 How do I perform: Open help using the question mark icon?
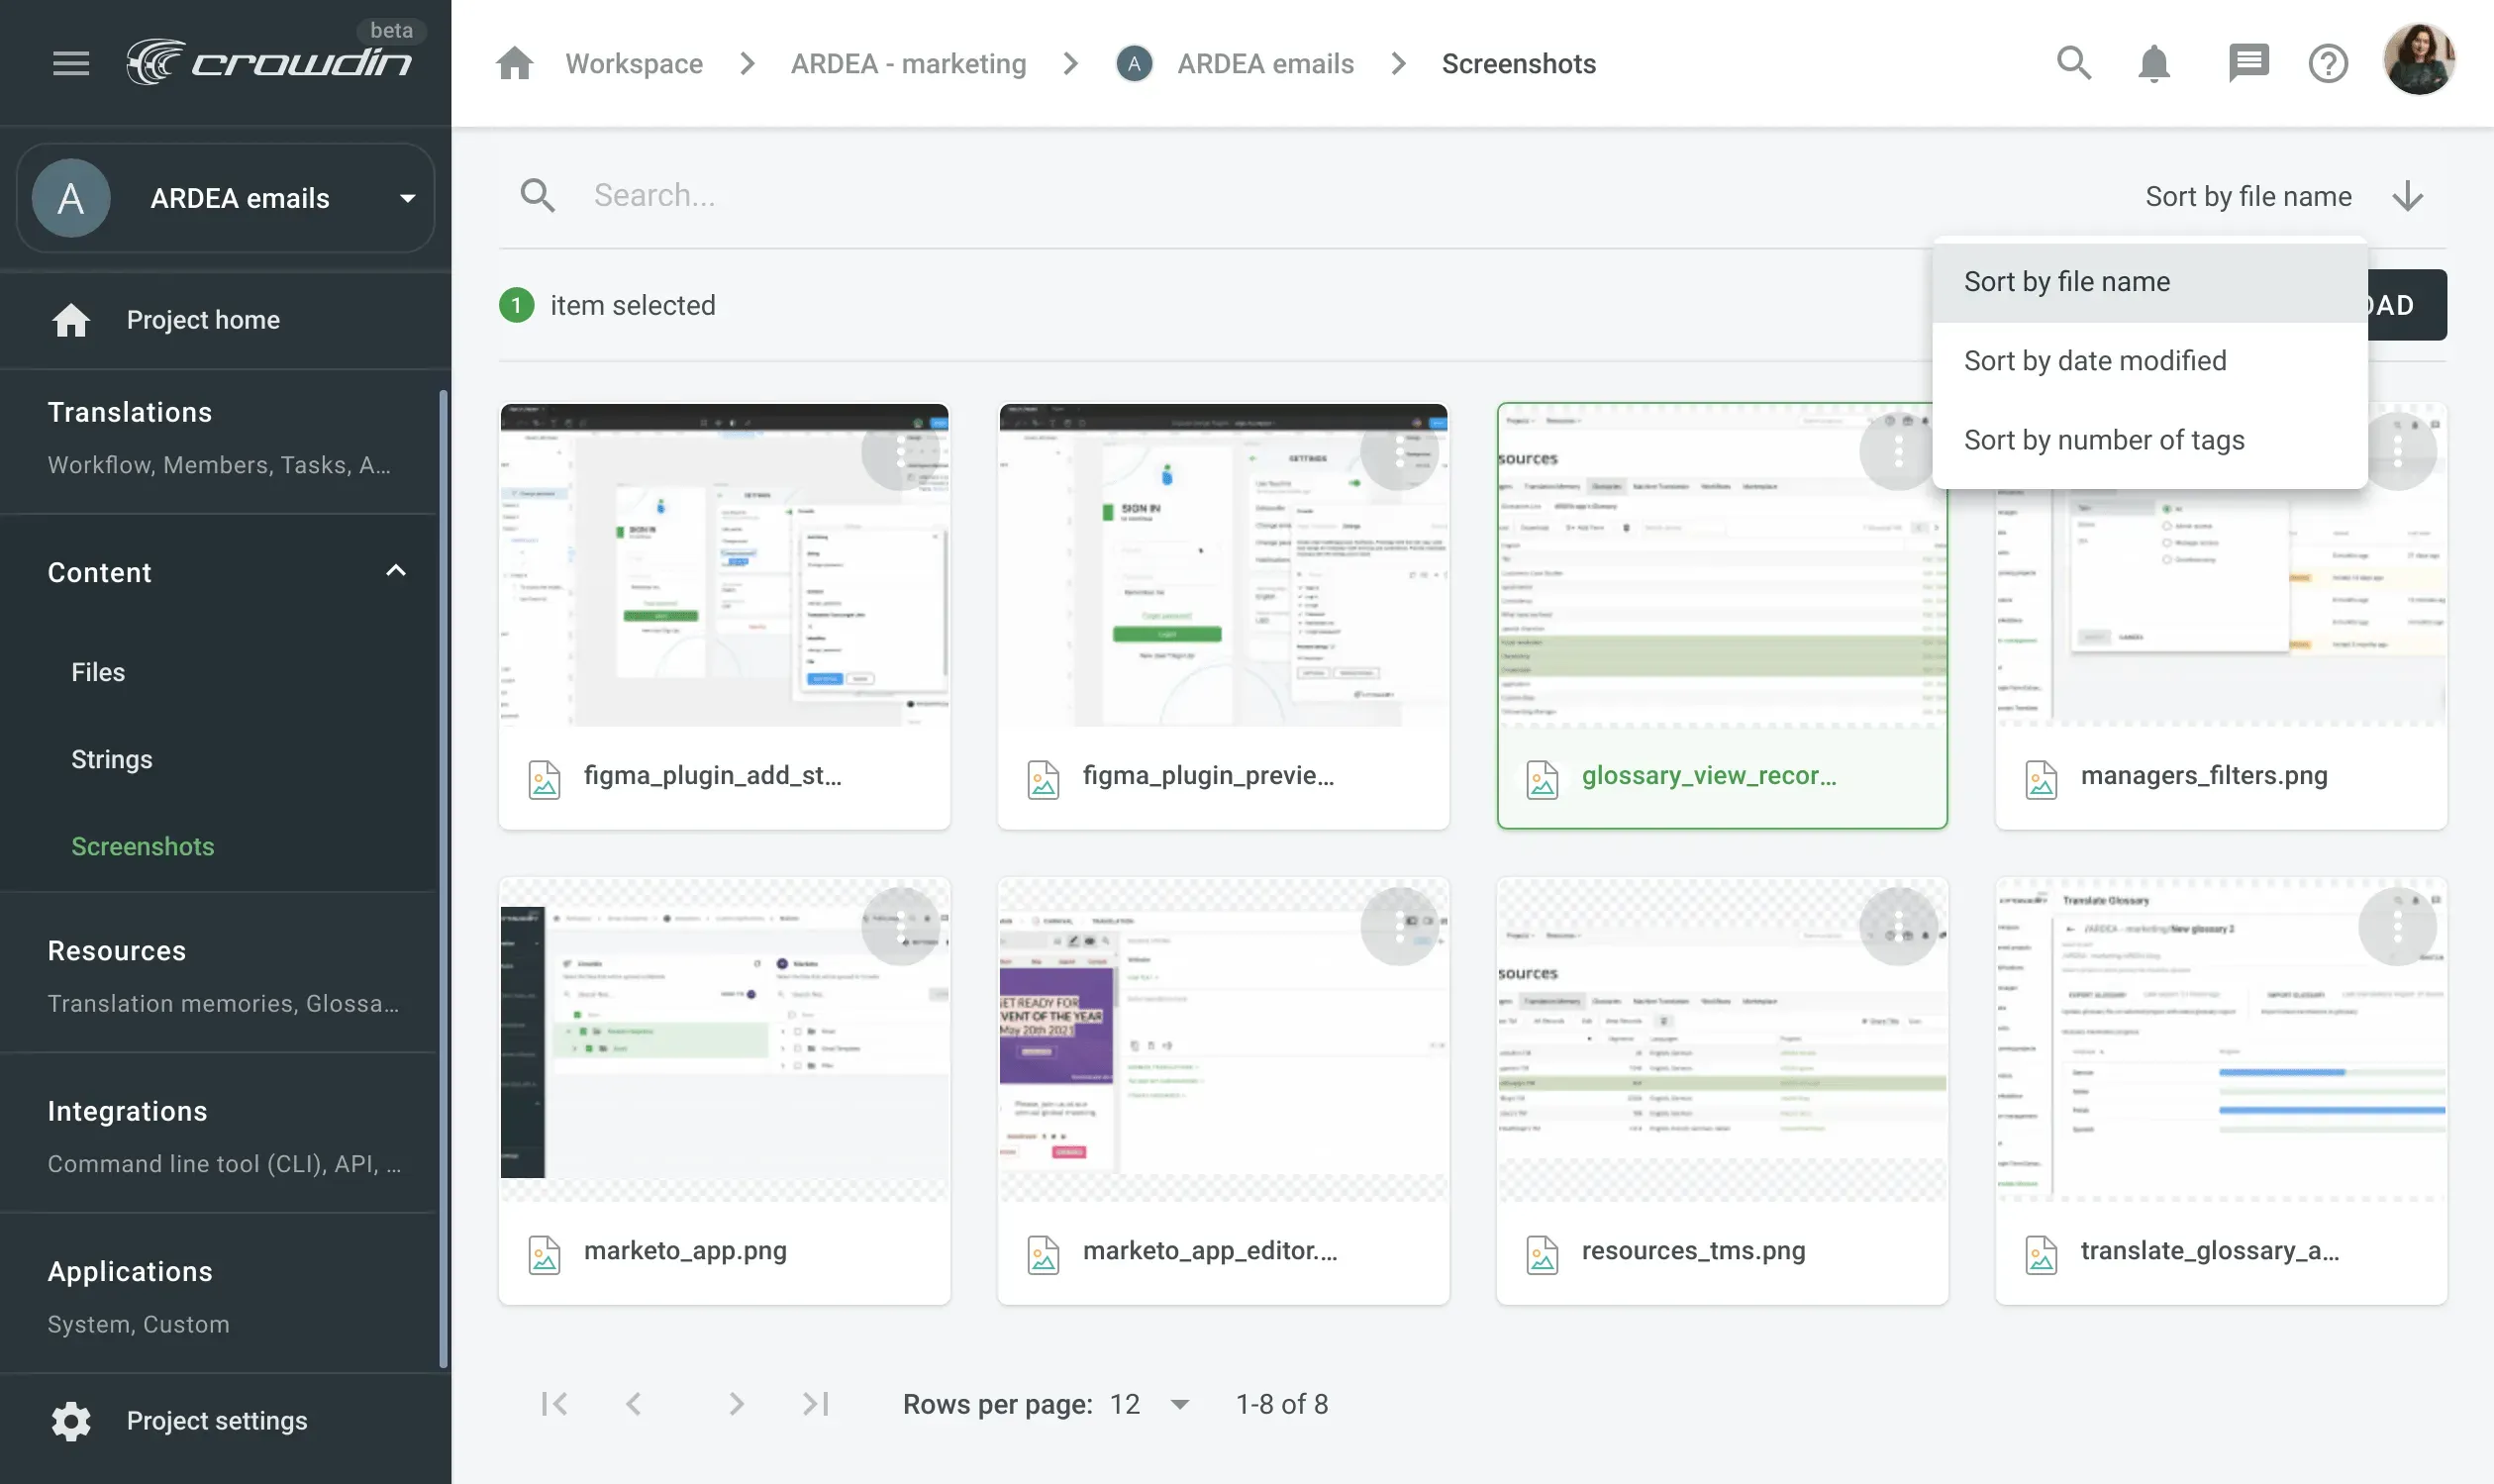click(x=2327, y=63)
